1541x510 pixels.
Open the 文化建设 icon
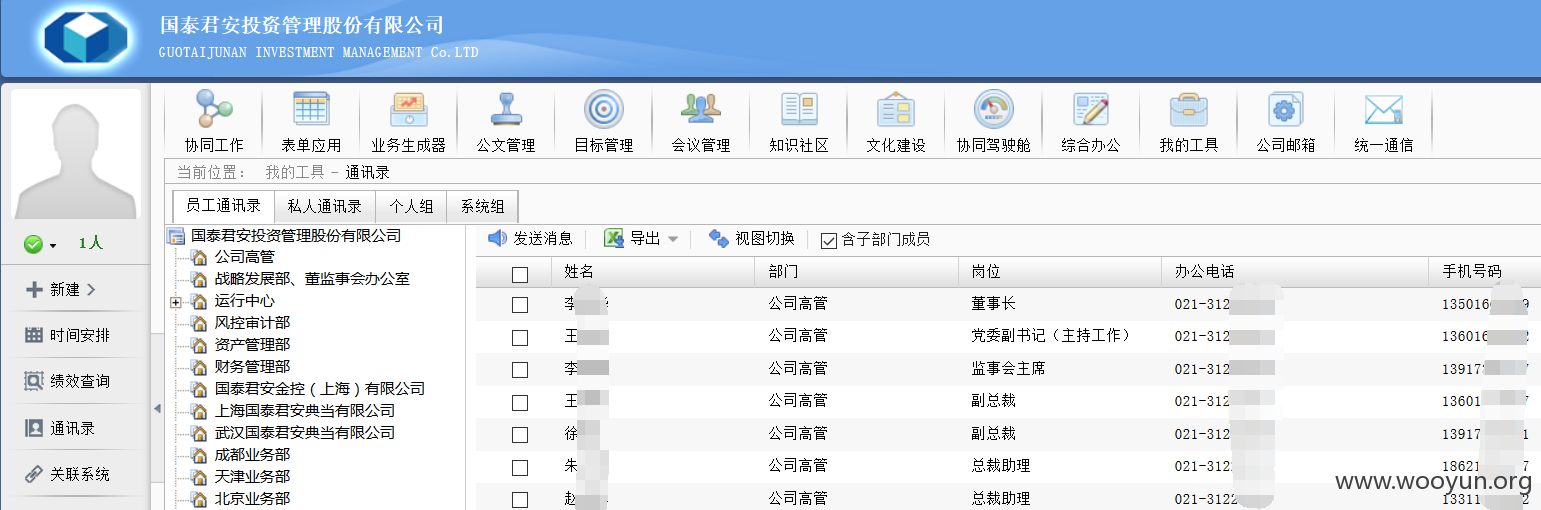click(896, 108)
